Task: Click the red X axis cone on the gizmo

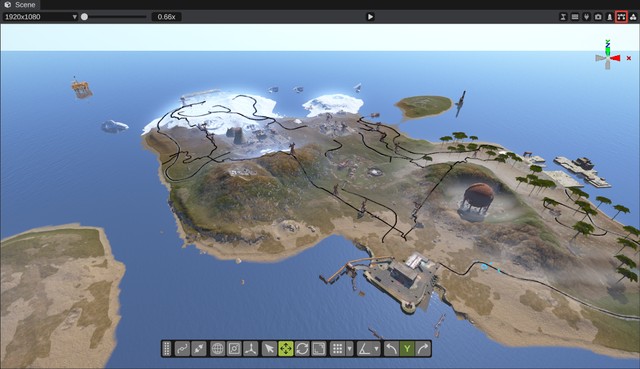Action: (x=616, y=58)
